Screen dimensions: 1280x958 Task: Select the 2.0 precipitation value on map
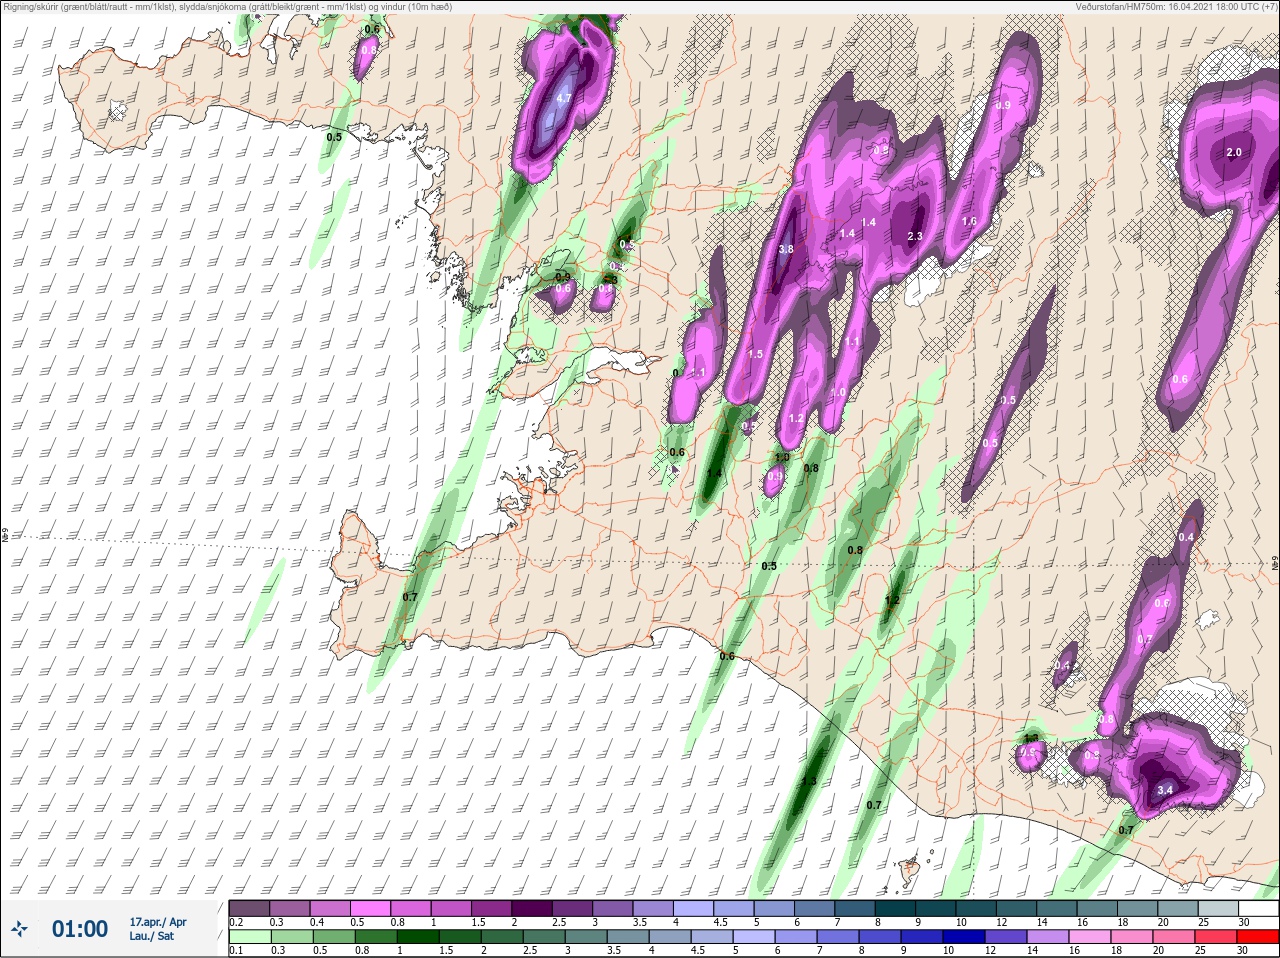(1233, 152)
